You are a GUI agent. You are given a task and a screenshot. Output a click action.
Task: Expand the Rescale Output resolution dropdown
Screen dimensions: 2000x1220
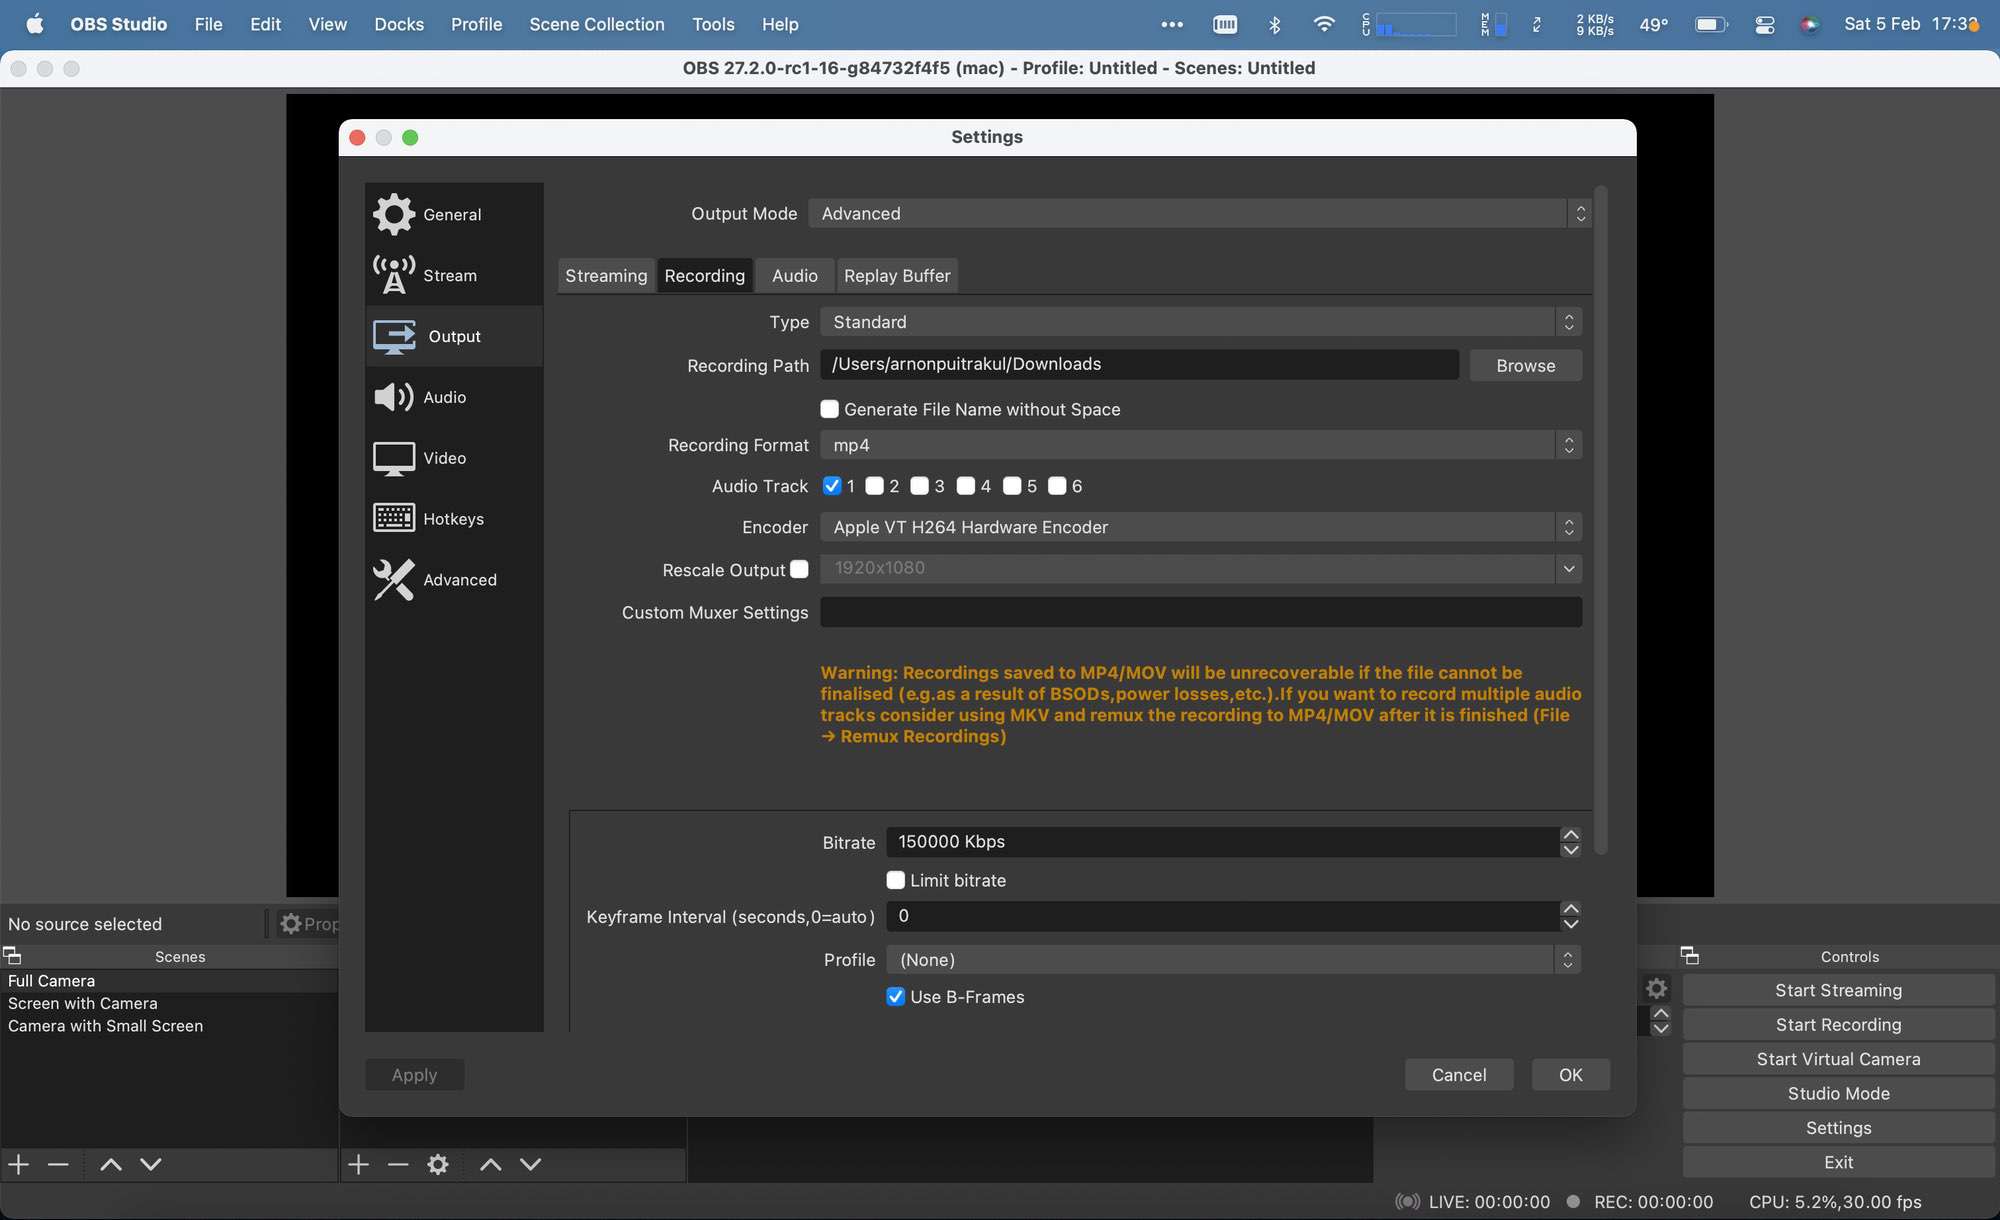(1568, 568)
